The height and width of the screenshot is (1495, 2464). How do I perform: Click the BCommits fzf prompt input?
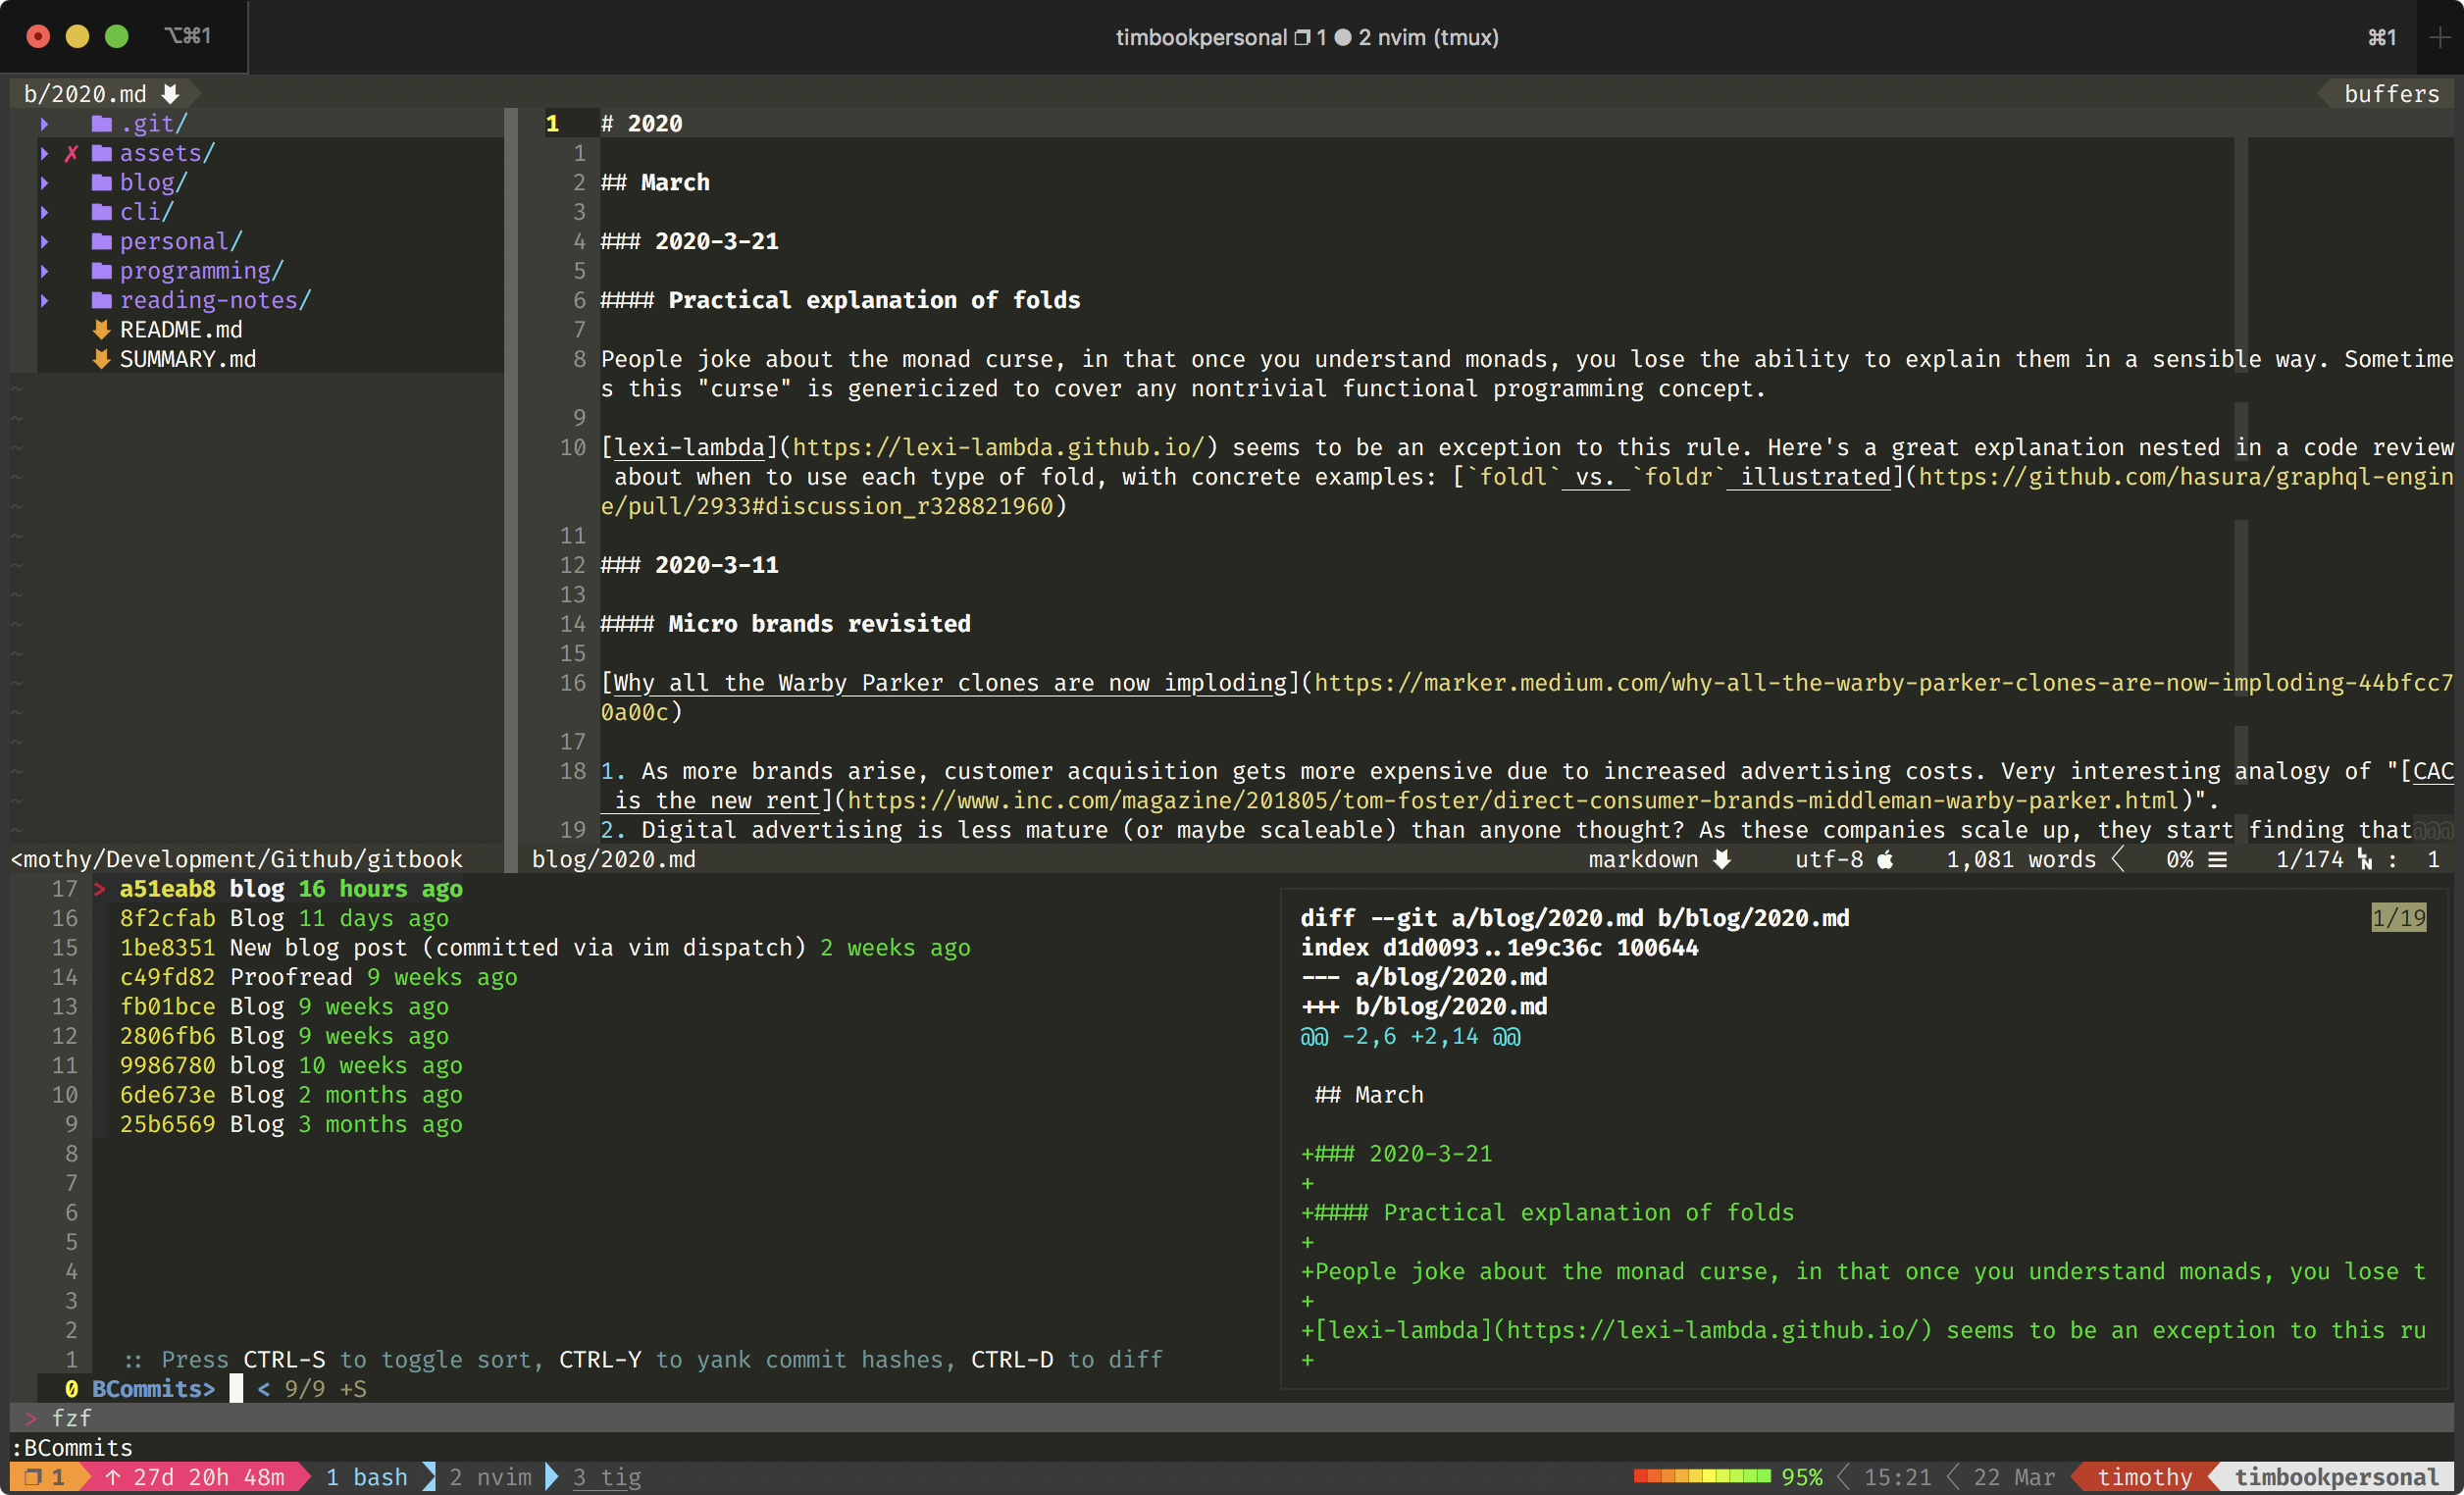pyautogui.click(x=236, y=1389)
